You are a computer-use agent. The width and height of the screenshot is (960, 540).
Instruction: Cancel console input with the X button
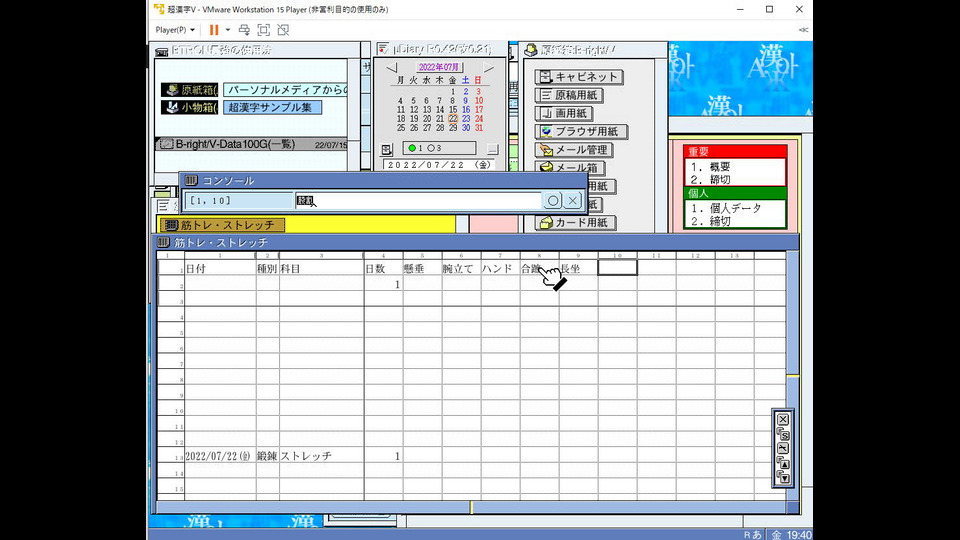point(572,200)
